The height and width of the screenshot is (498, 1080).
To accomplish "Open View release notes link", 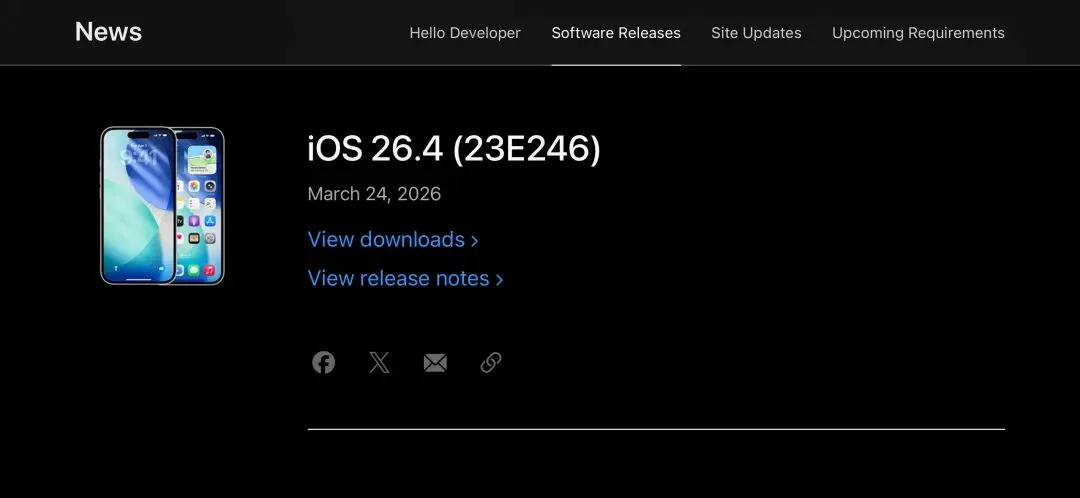I will pyautogui.click(x=405, y=278).
